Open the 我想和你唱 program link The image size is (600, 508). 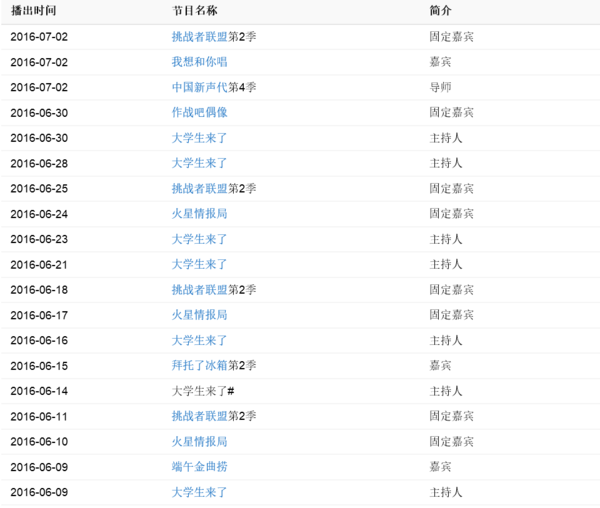[199, 62]
